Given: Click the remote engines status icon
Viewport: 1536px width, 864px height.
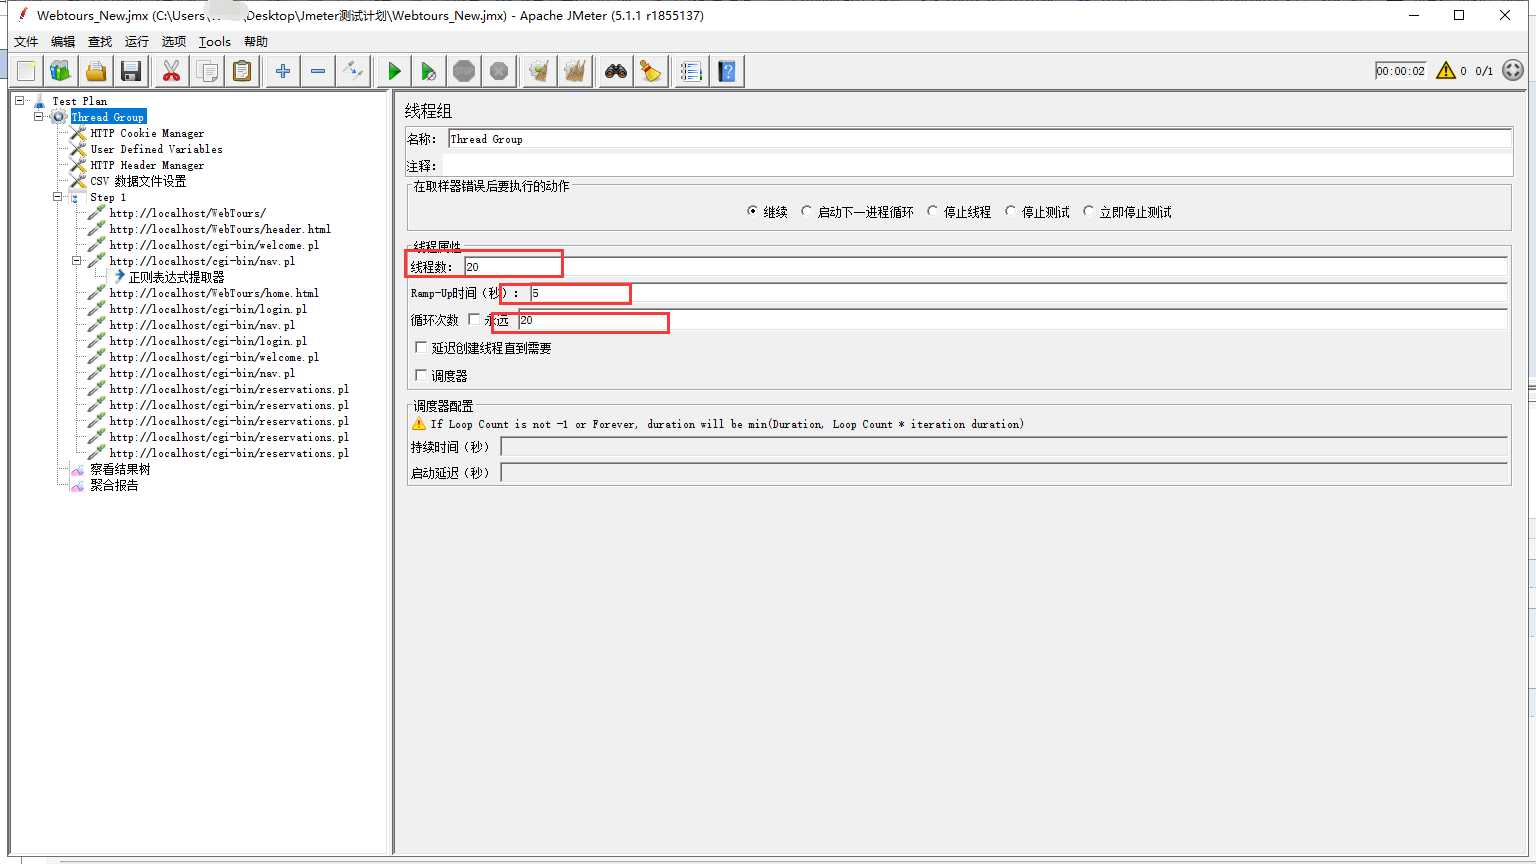Looking at the screenshot, I should 1513,70.
